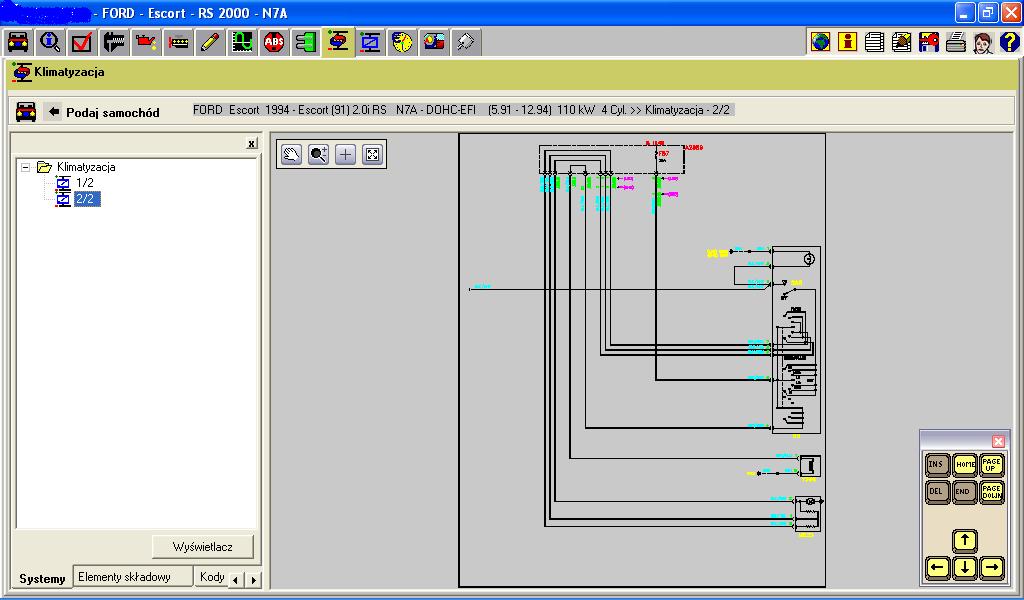The height and width of the screenshot is (600, 1024).
Task: Click the red checkmark toolbar icon
Action: (x=82, y=42)
